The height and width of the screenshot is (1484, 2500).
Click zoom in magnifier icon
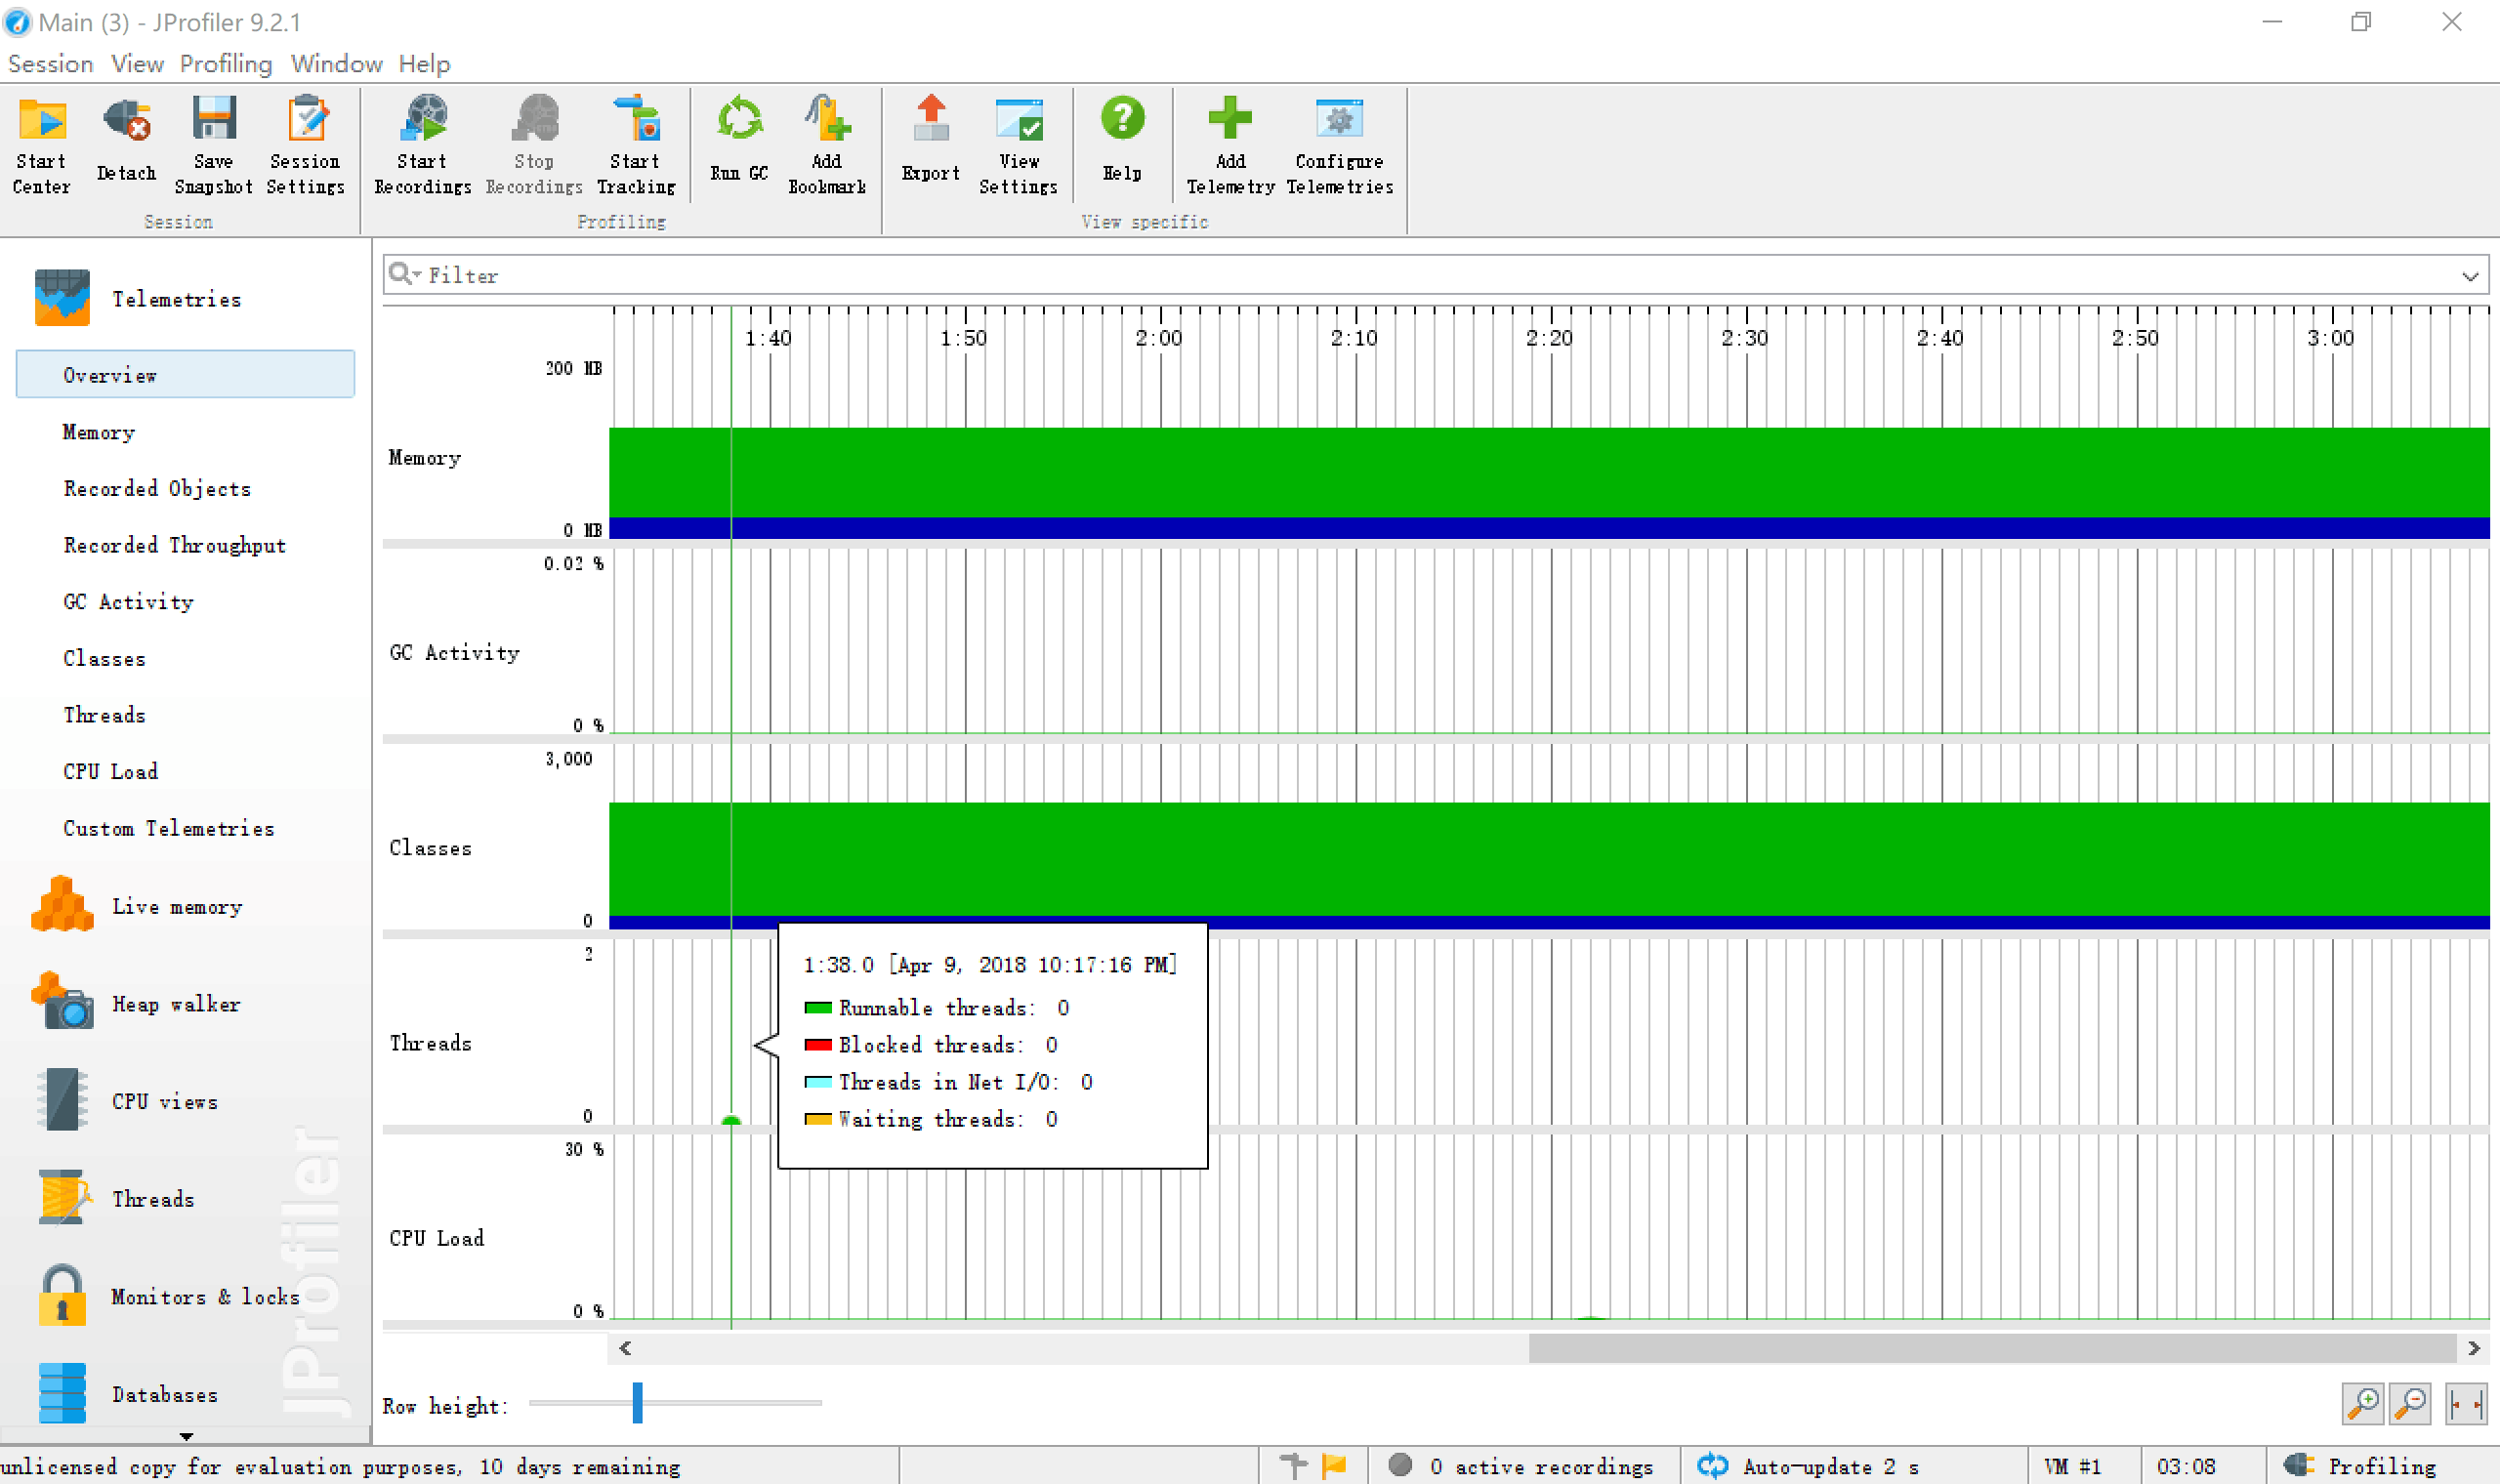point(2363,1403)
